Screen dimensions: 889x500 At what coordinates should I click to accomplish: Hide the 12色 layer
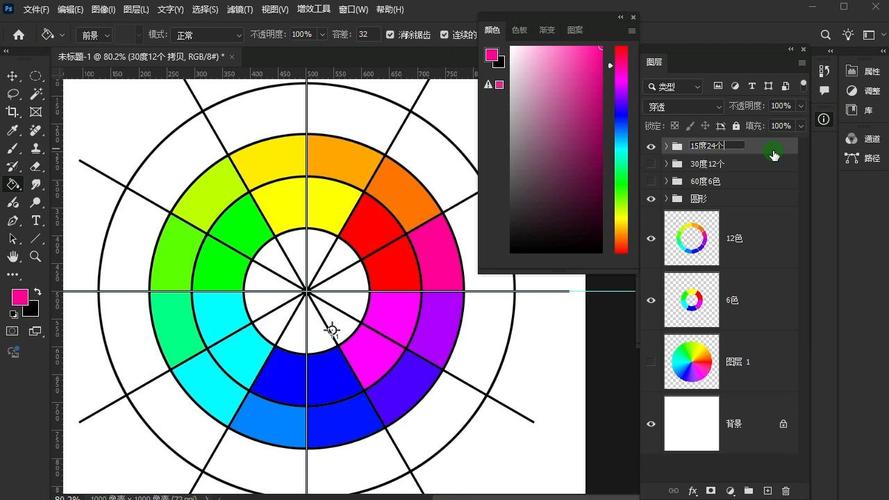(651, 239)
